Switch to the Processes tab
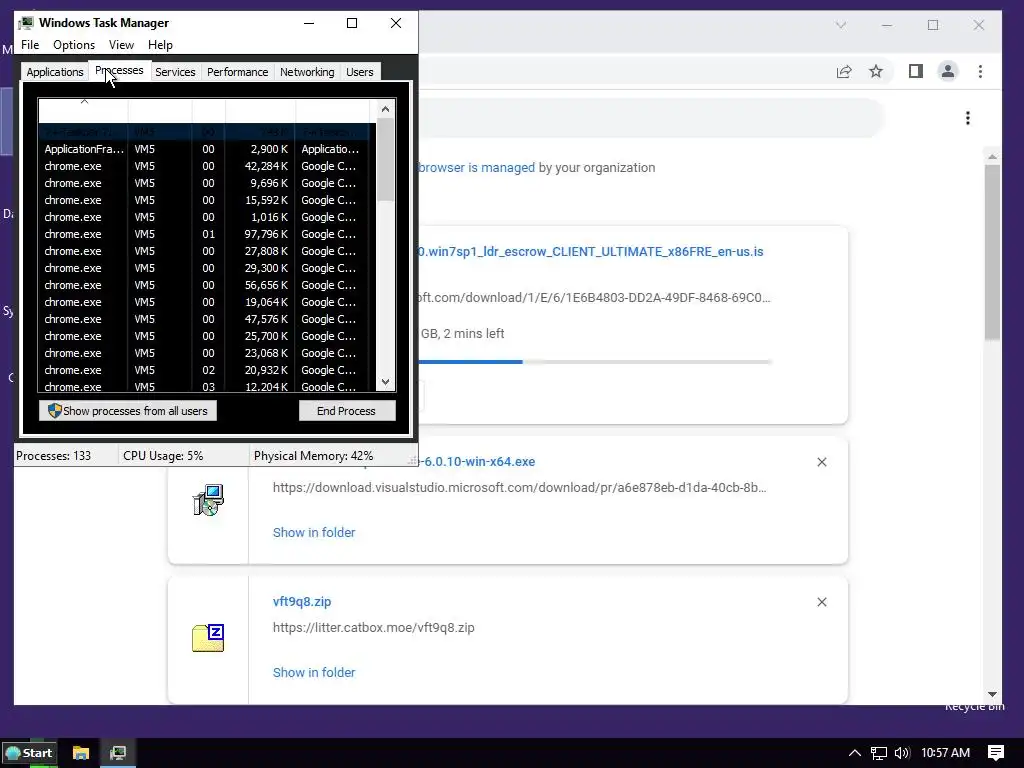The image size is (1024, 768). (x=119, y=71)
